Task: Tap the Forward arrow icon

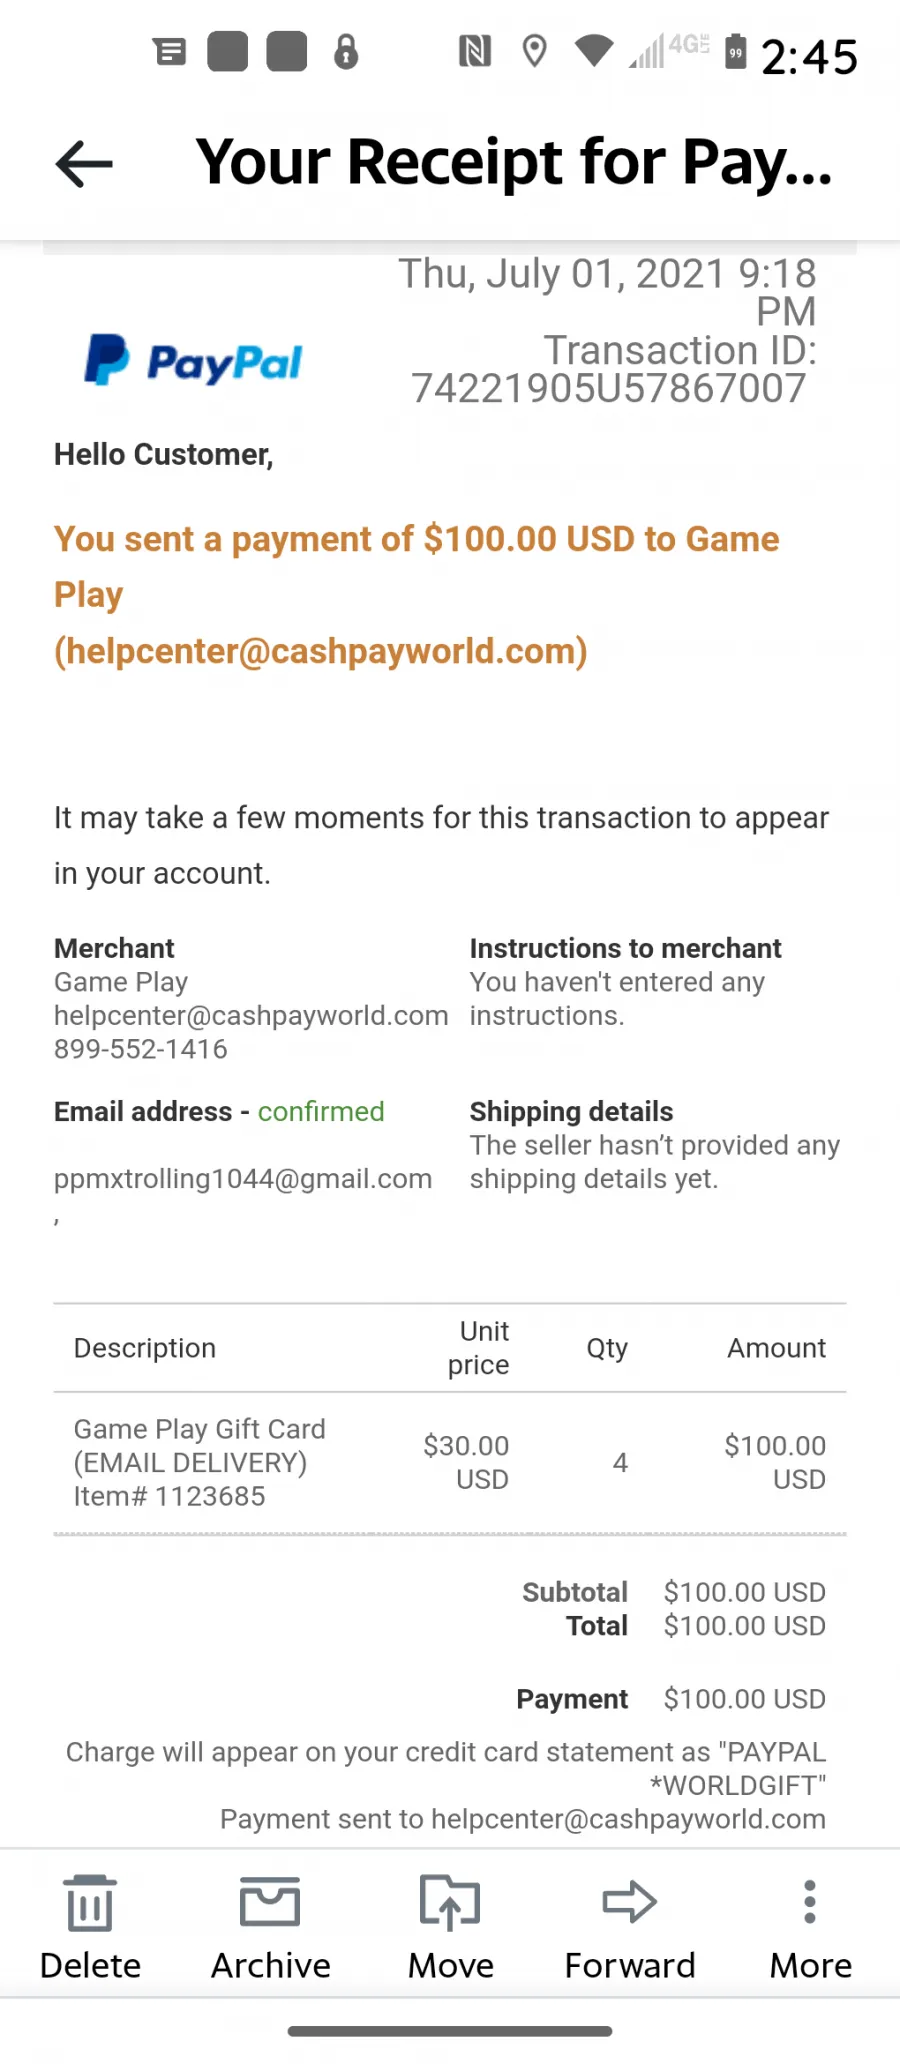Action: click(630, 1902)
